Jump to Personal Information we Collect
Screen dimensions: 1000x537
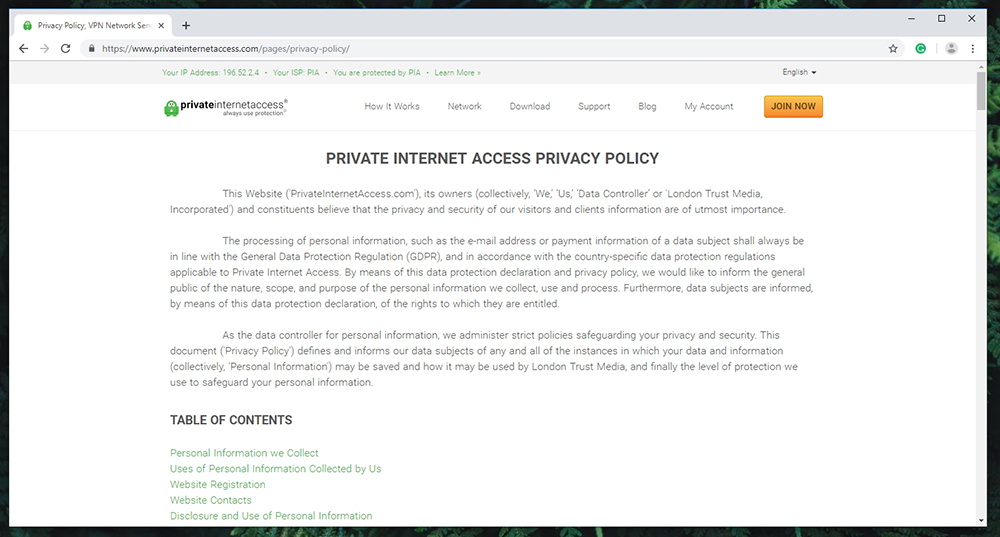tap(244, 453)
